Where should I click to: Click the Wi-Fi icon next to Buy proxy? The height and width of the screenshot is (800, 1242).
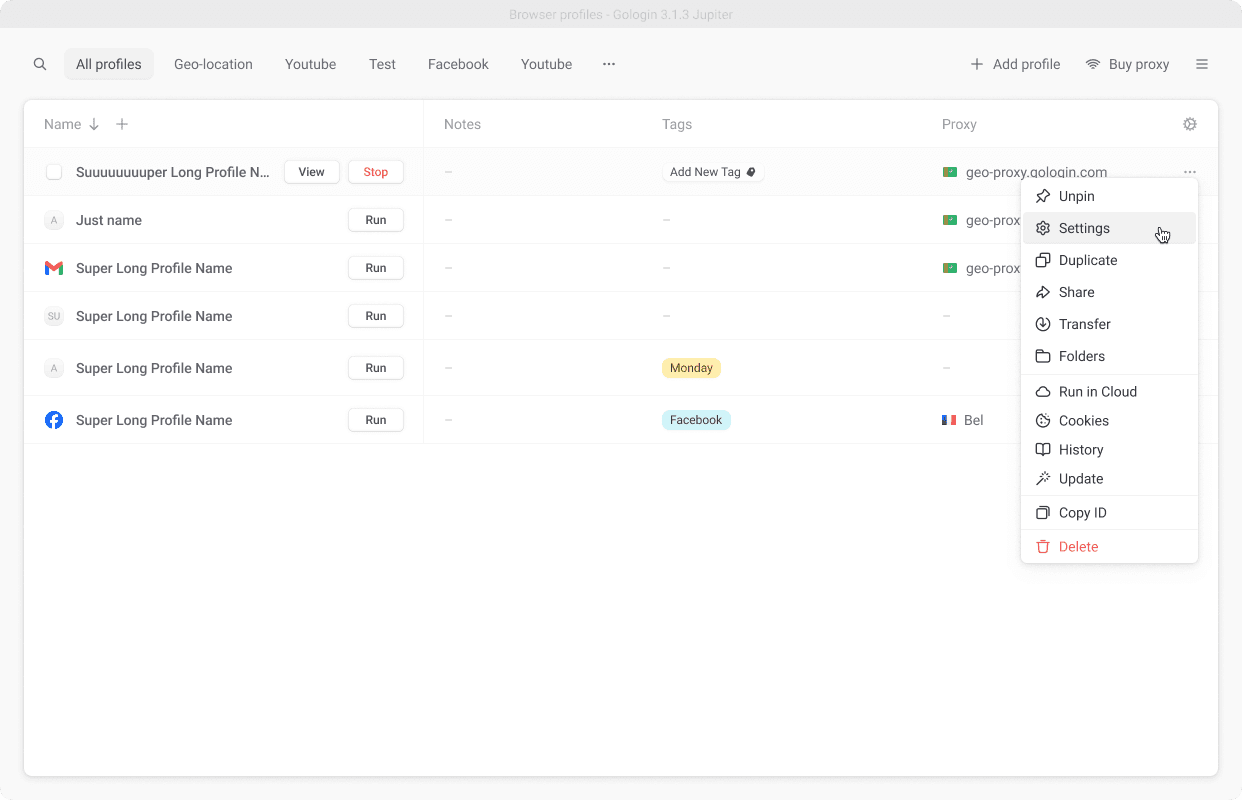1093,64
